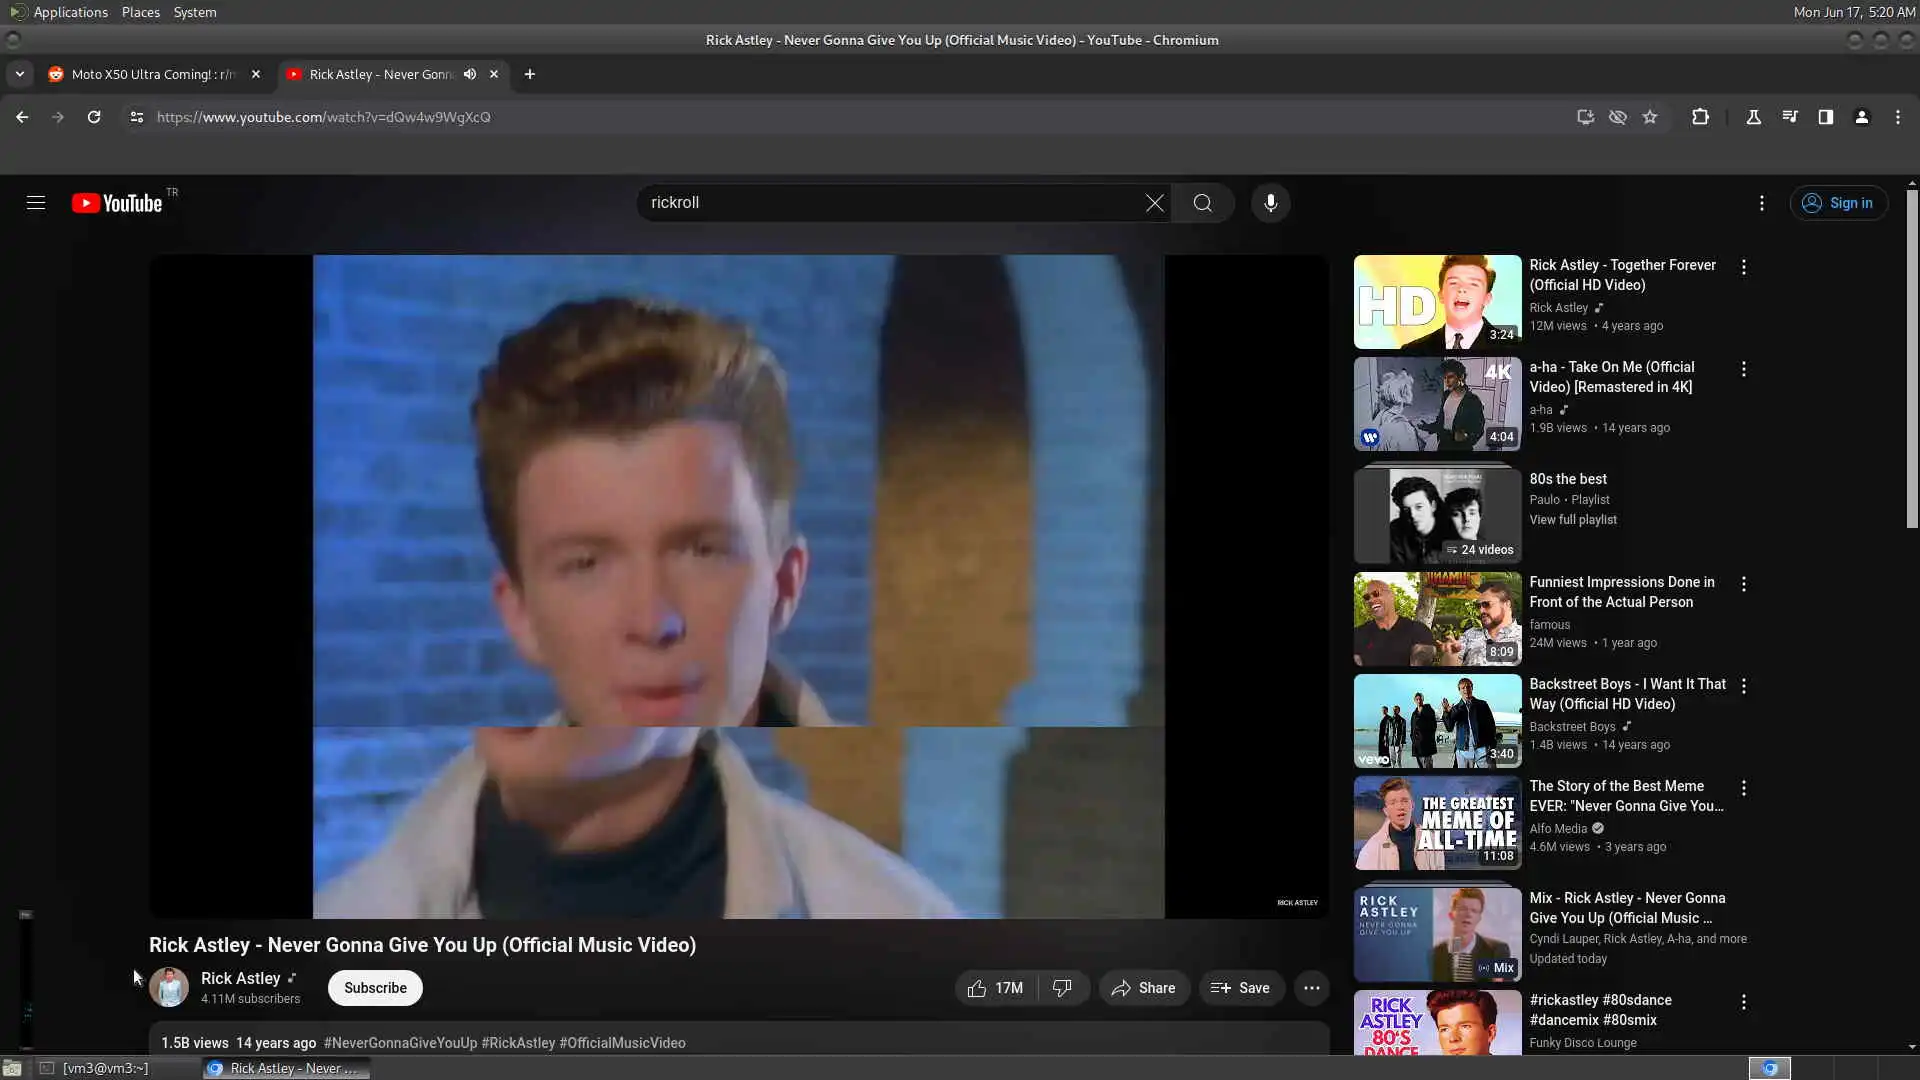Open the Chromium extensions puzzle icon
This screenshot has height=1080, width=1920.
click(x=1700, y=117)
